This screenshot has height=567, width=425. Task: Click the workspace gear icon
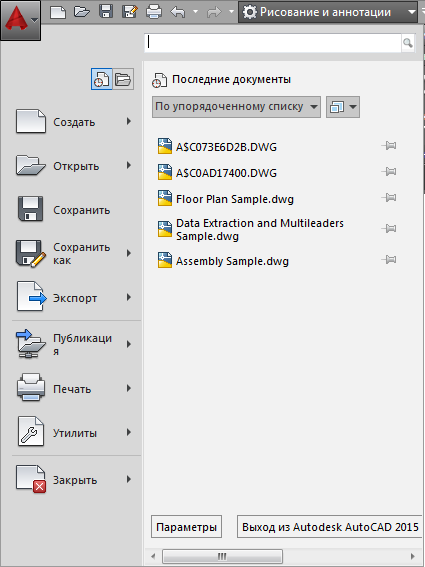249,12
